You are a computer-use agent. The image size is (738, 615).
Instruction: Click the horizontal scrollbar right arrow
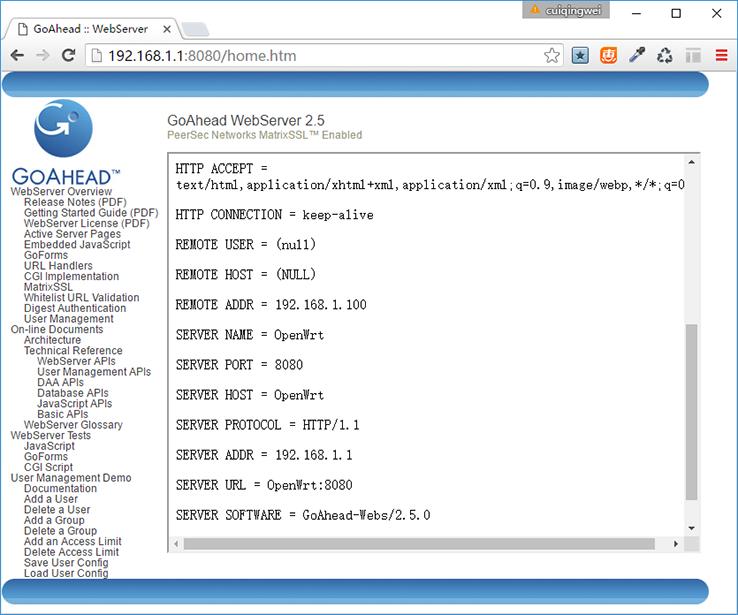[676, 544]
